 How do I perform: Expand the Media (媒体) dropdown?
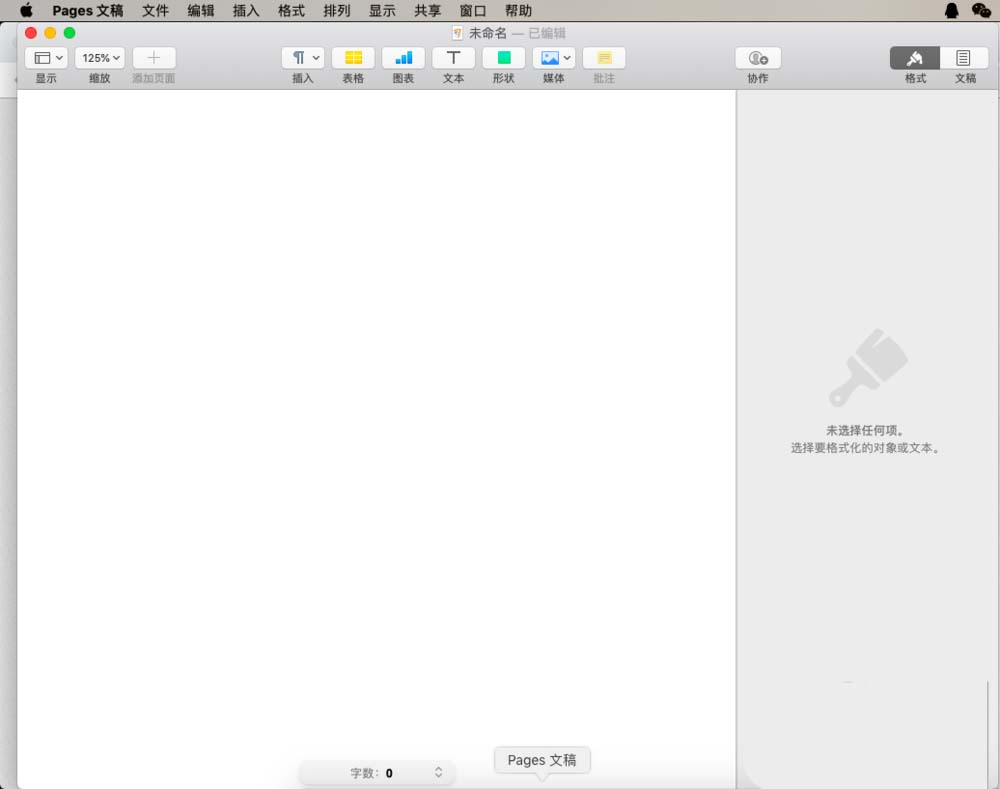pyautogui.click(x=553, y=58)
